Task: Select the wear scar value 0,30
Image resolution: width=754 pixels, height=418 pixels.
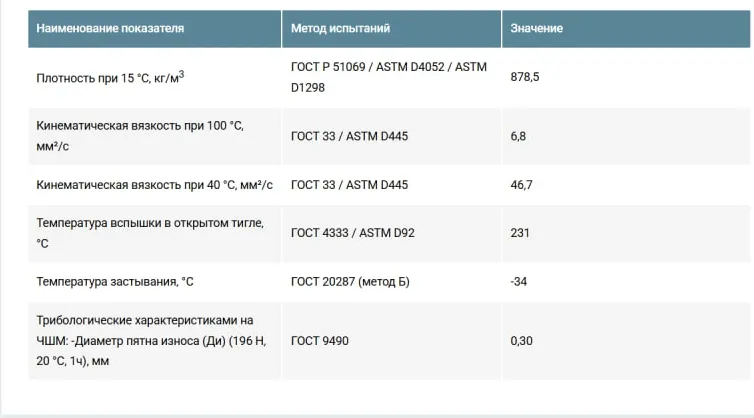Action: pyautogui.click(x=521, y=341)
